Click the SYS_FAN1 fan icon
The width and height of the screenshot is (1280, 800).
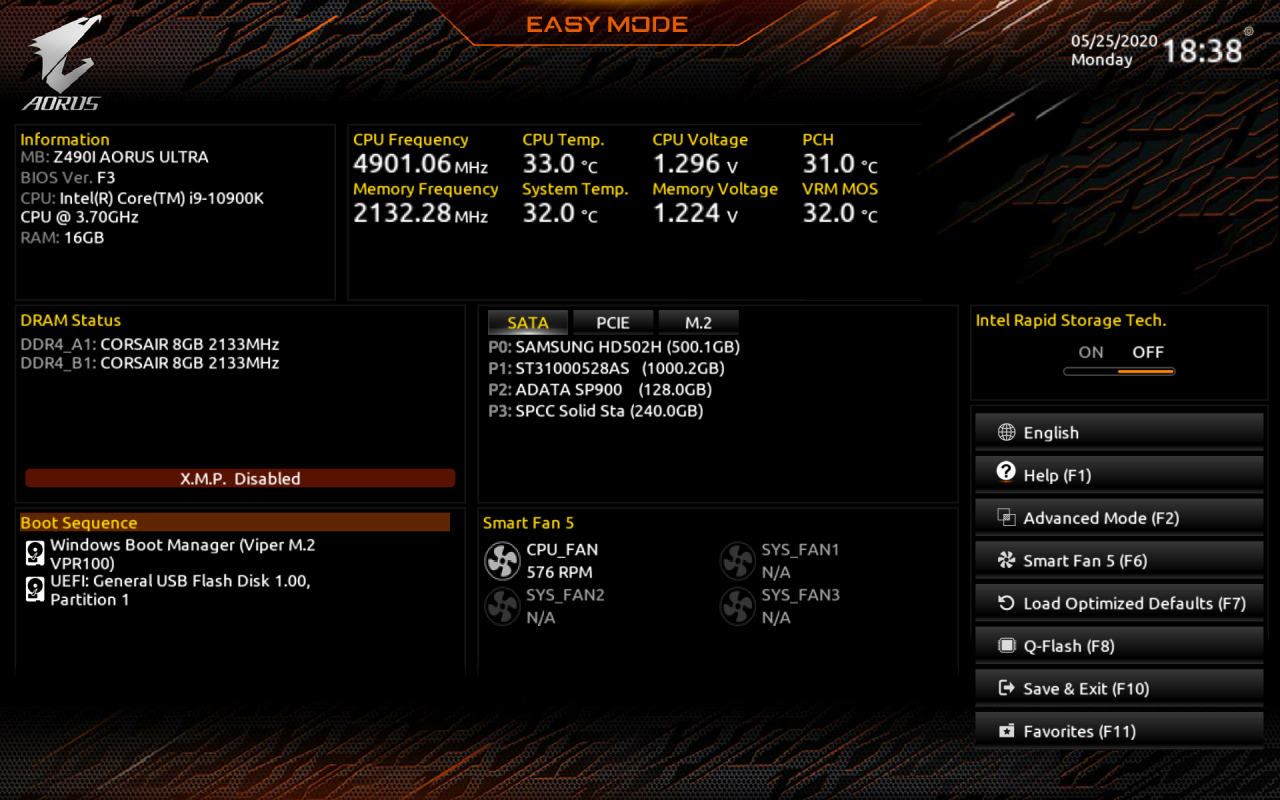(x=737, y=561)
